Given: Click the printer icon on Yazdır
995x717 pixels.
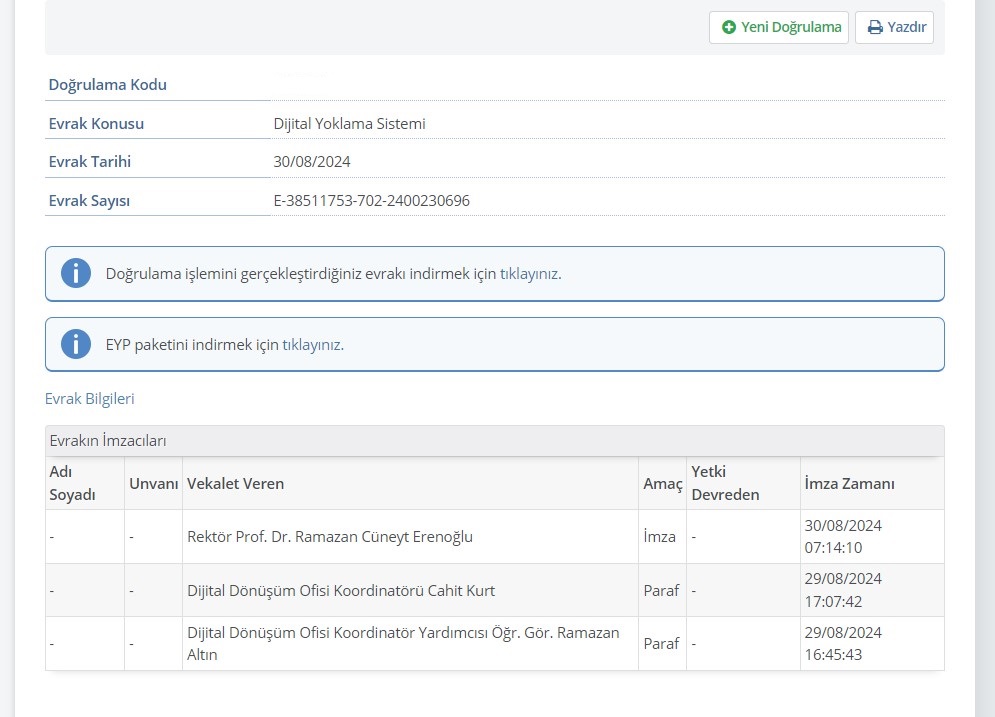Looking at the screenshot, I should tap(875, 28).
